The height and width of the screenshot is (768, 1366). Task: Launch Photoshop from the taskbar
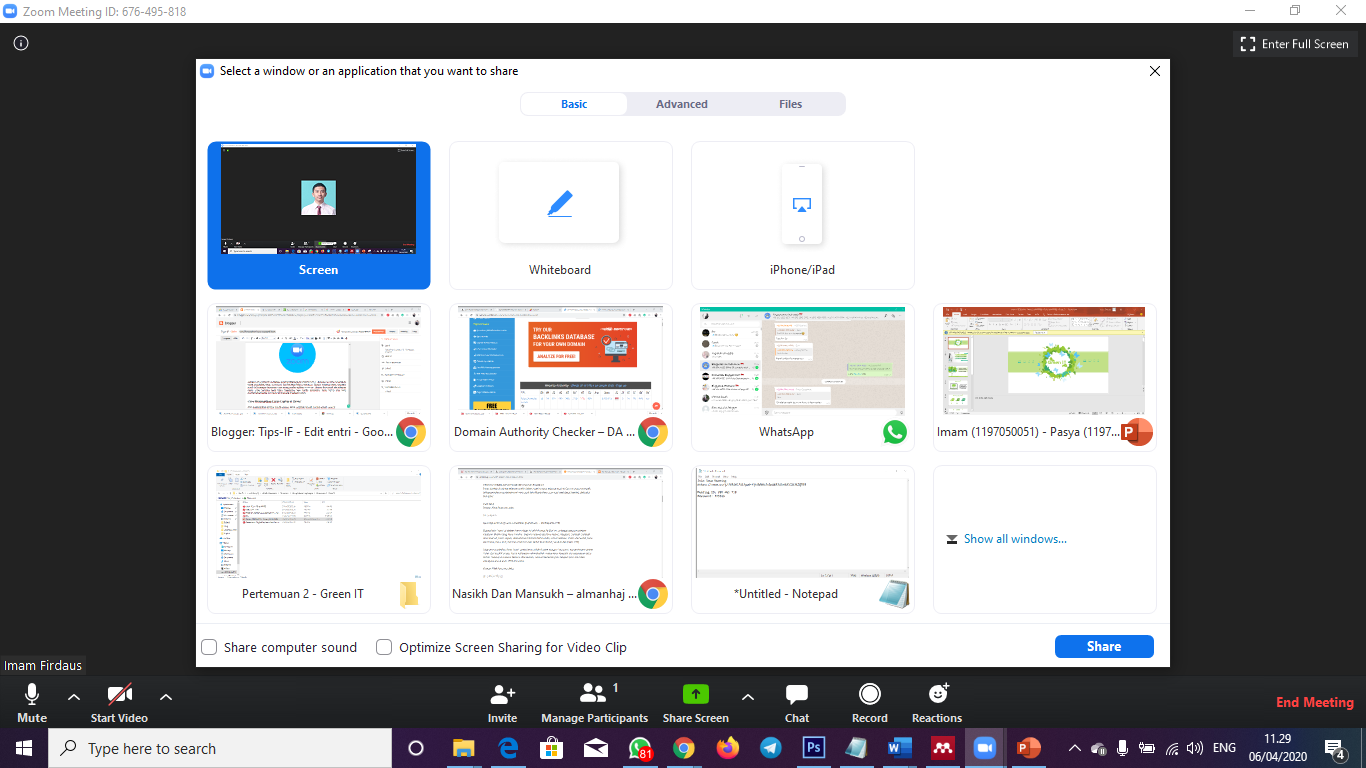click(x=813, y=747)
